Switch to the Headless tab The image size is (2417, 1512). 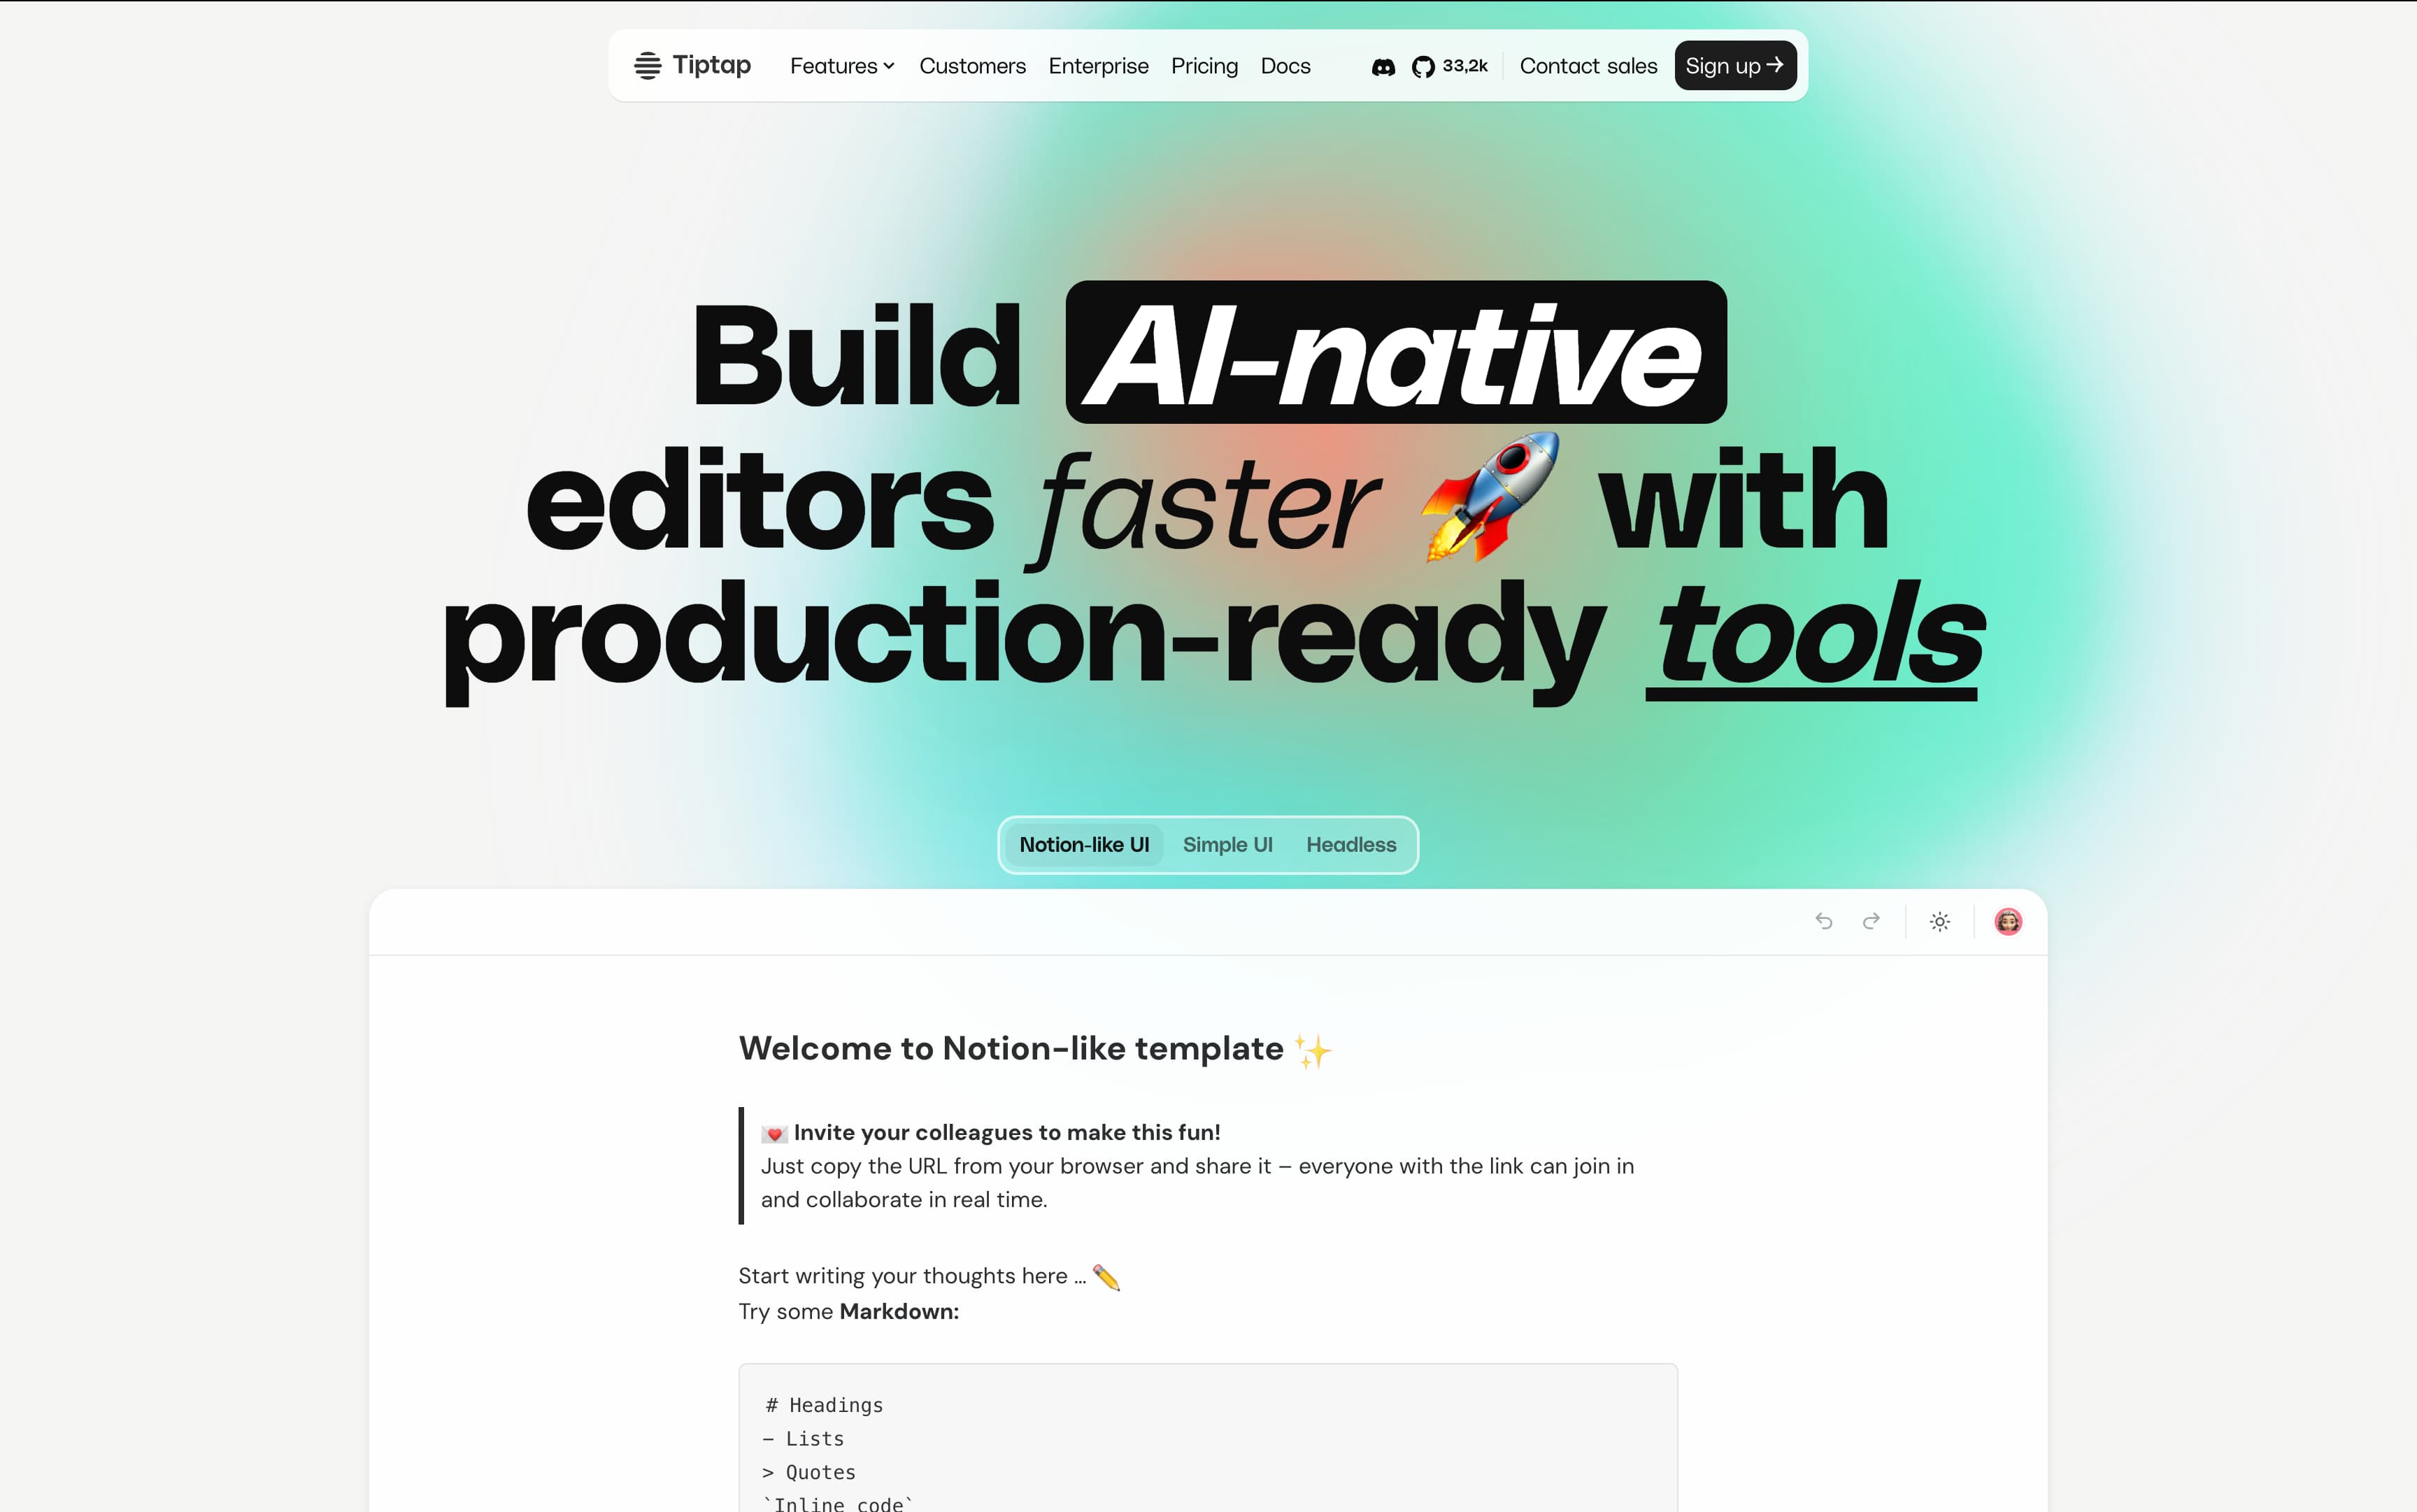tap(1350, 845)
